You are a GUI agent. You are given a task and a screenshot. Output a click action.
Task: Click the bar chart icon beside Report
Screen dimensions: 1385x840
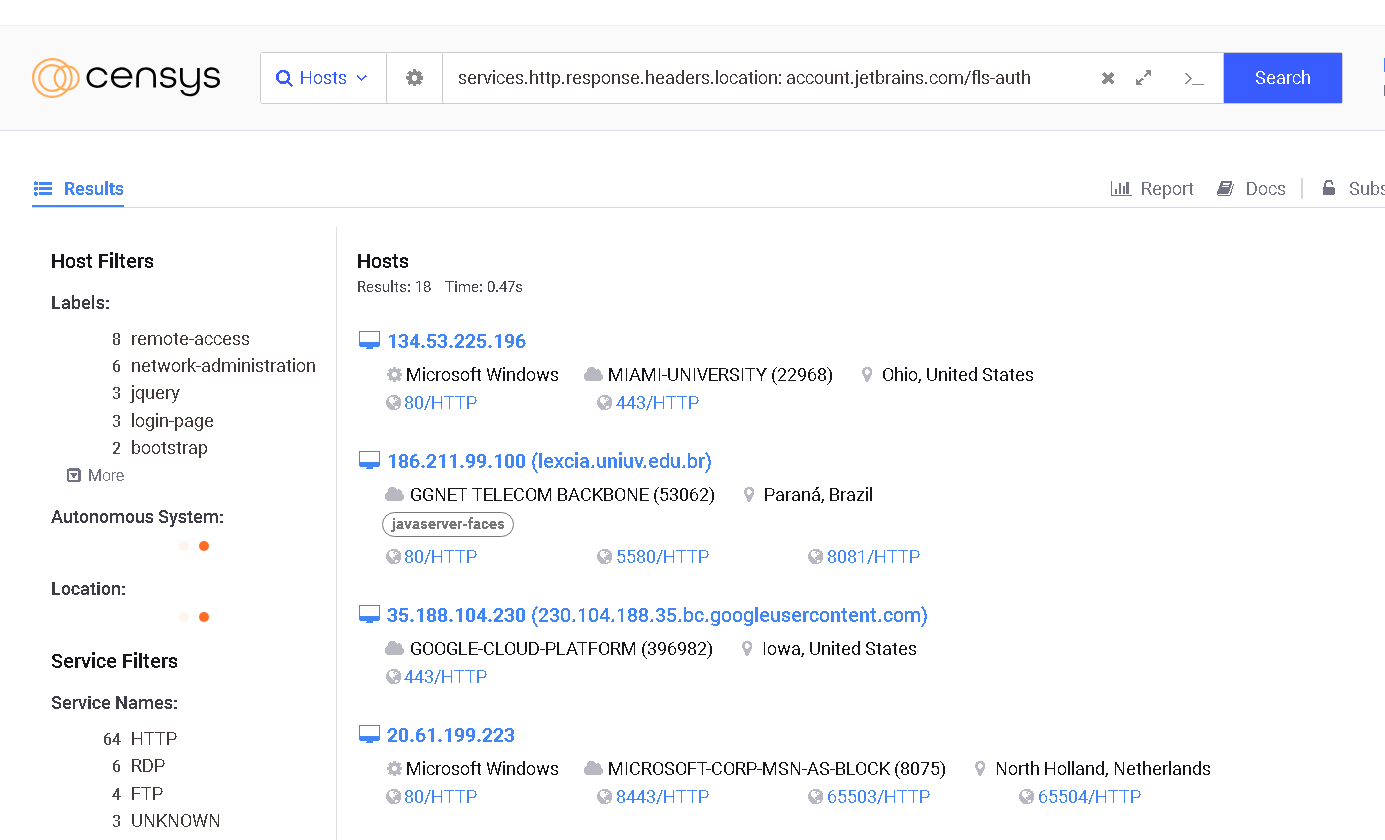[1121, 188]
